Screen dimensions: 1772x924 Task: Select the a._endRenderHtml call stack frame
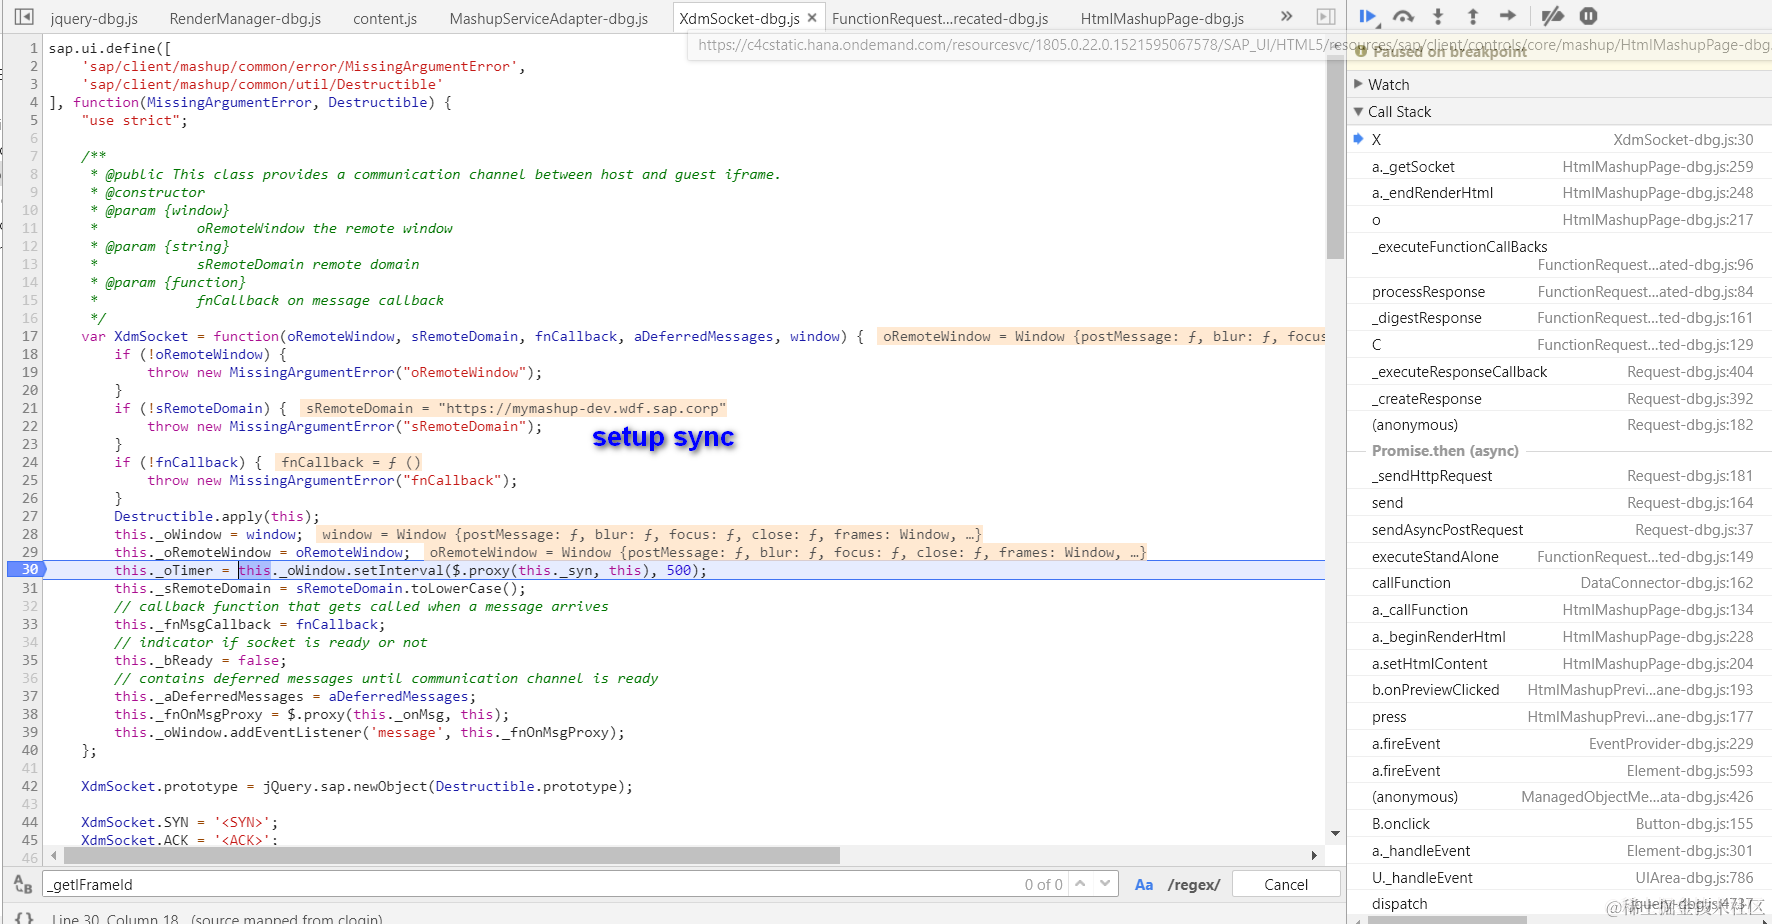click(1560, 193)
